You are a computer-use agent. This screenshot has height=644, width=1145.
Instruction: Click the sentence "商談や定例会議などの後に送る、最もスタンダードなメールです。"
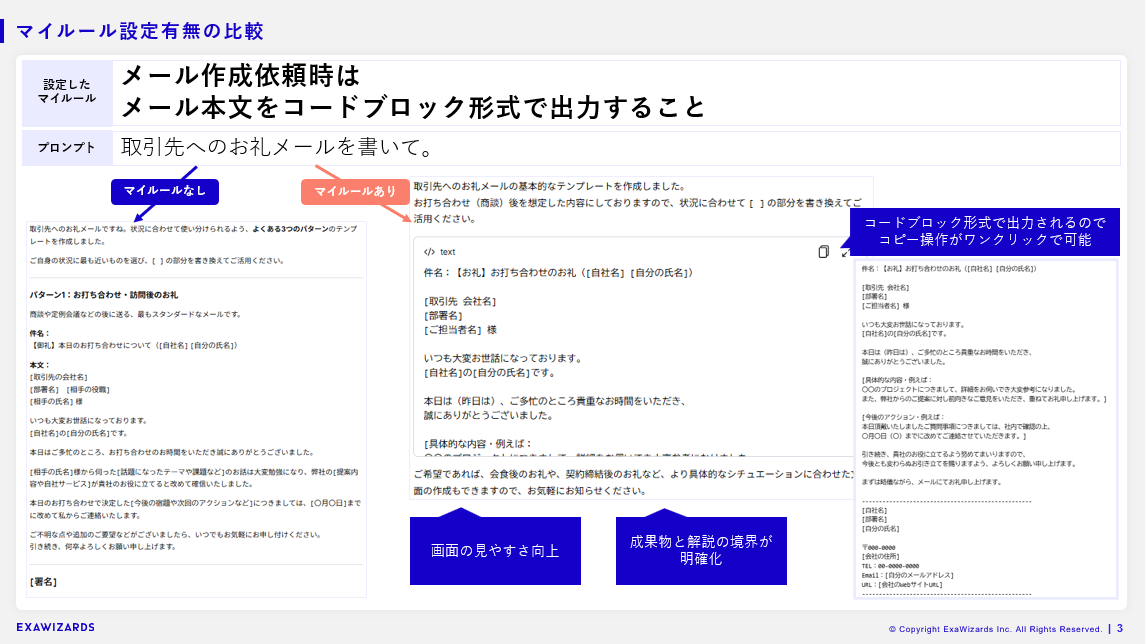coord(135,315)
